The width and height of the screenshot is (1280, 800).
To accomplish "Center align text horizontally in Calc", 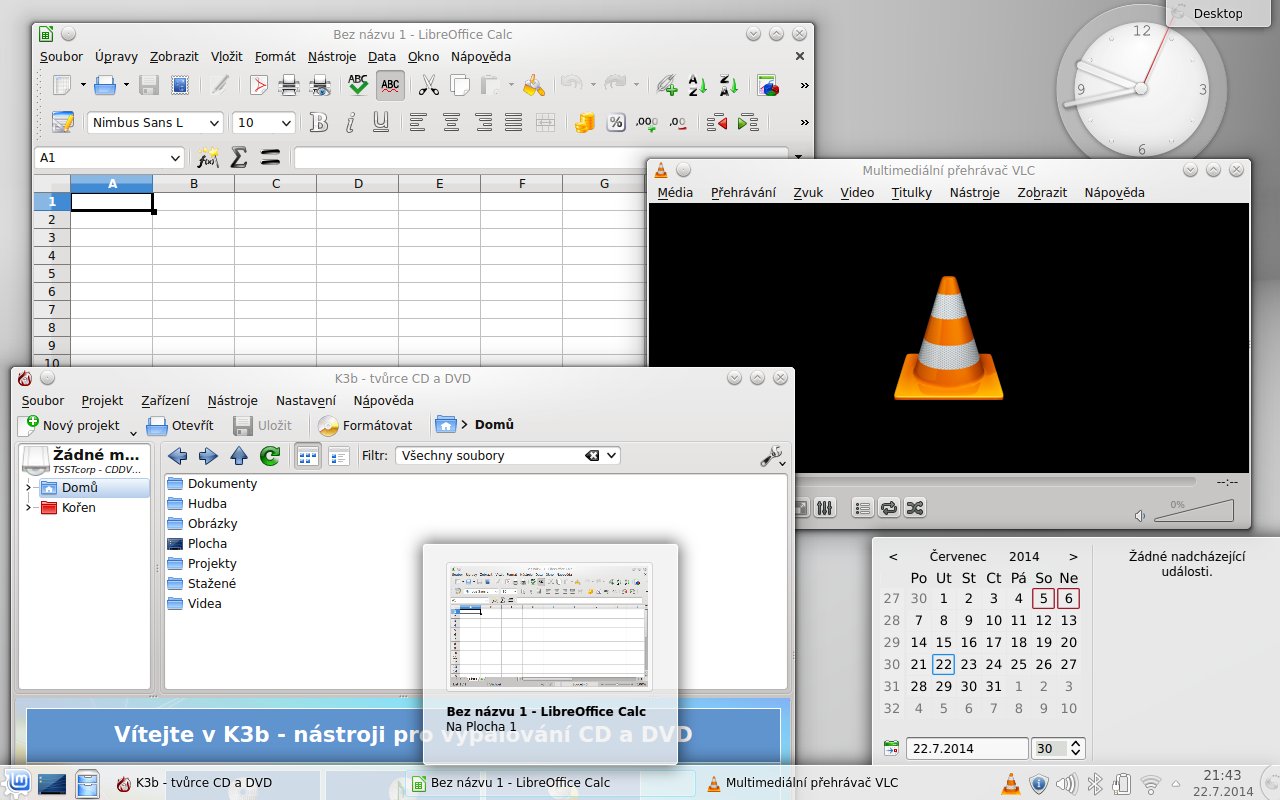I will point(451,123).
